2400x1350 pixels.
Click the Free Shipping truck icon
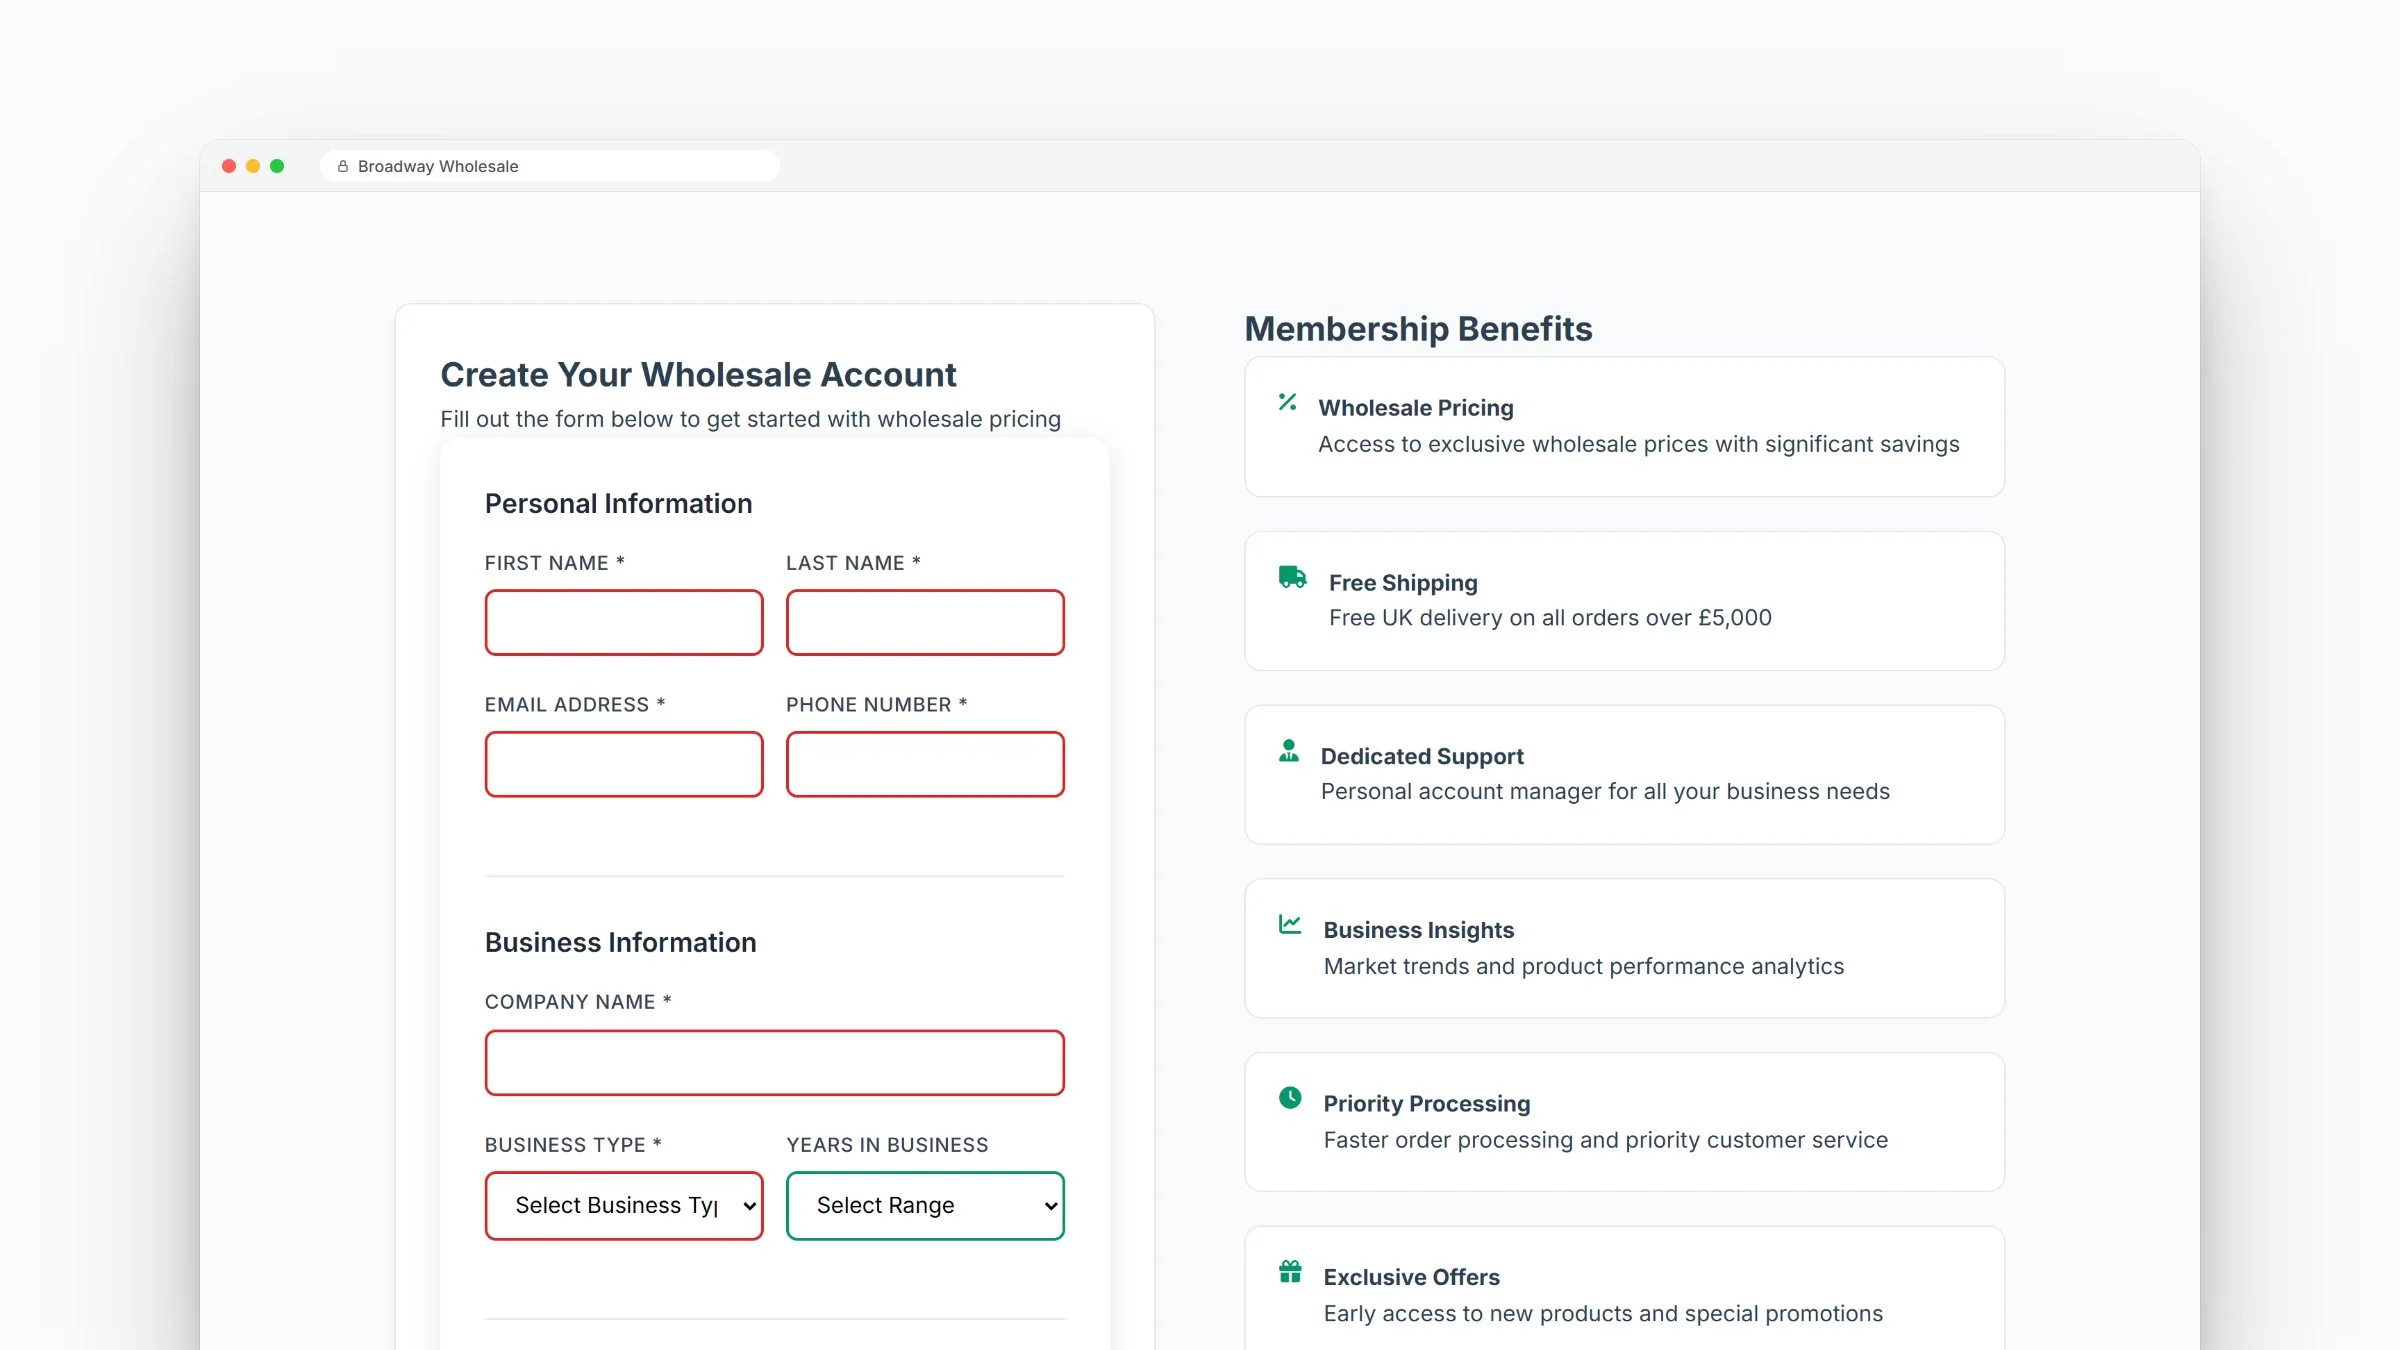tap(1292, 577)
